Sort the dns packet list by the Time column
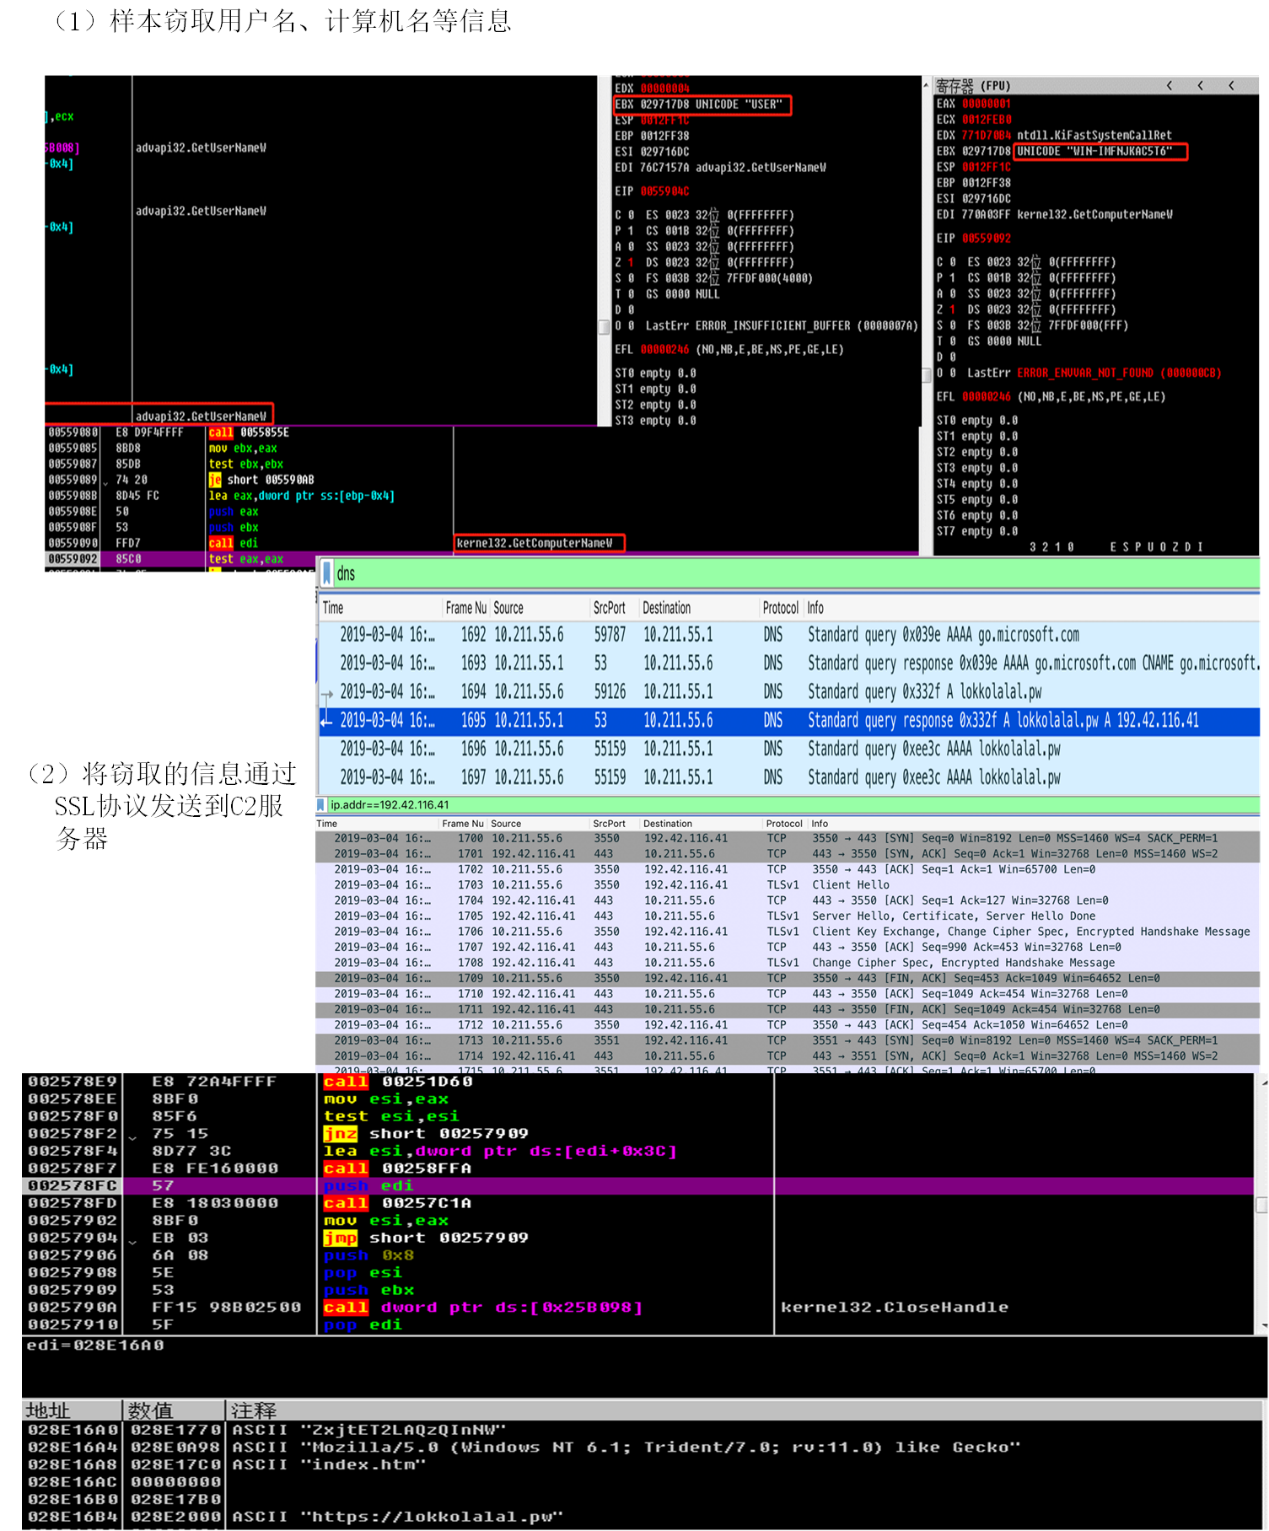The width and height of the screenshot is (1269, 1531). click(x=333, y=608)
